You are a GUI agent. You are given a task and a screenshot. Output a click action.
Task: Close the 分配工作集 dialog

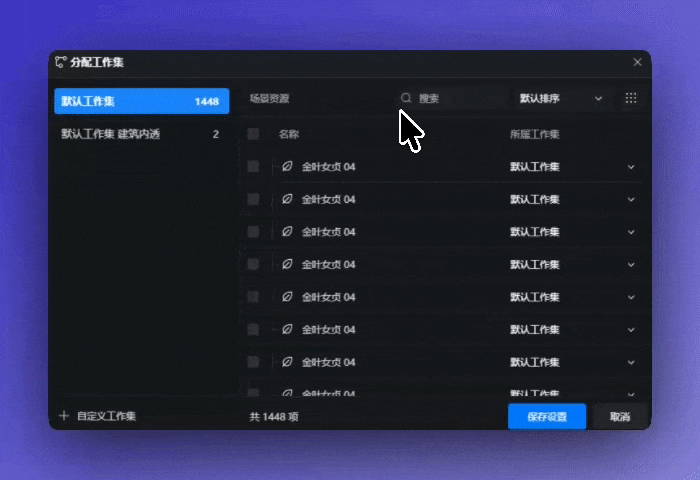pos(637,62)
